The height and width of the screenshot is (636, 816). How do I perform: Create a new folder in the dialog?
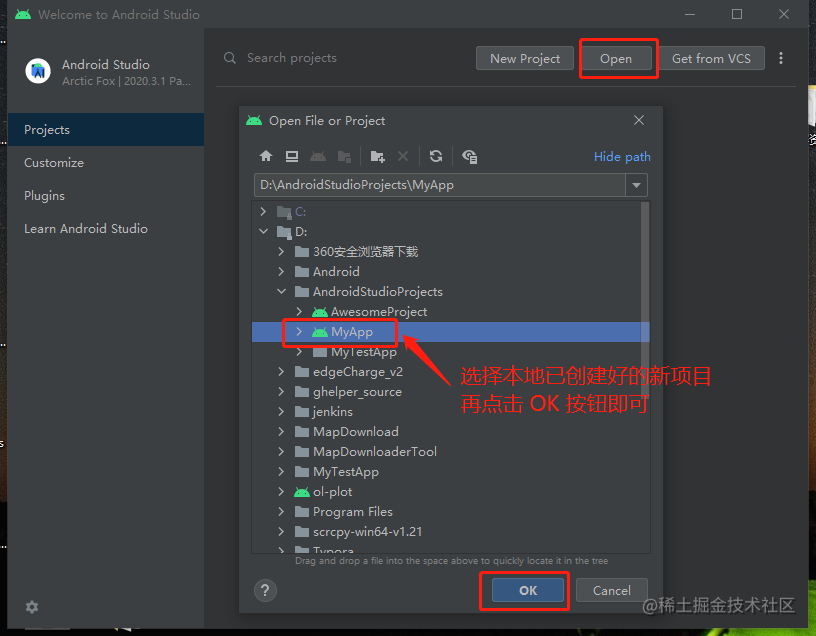click(x=377, y=156)
